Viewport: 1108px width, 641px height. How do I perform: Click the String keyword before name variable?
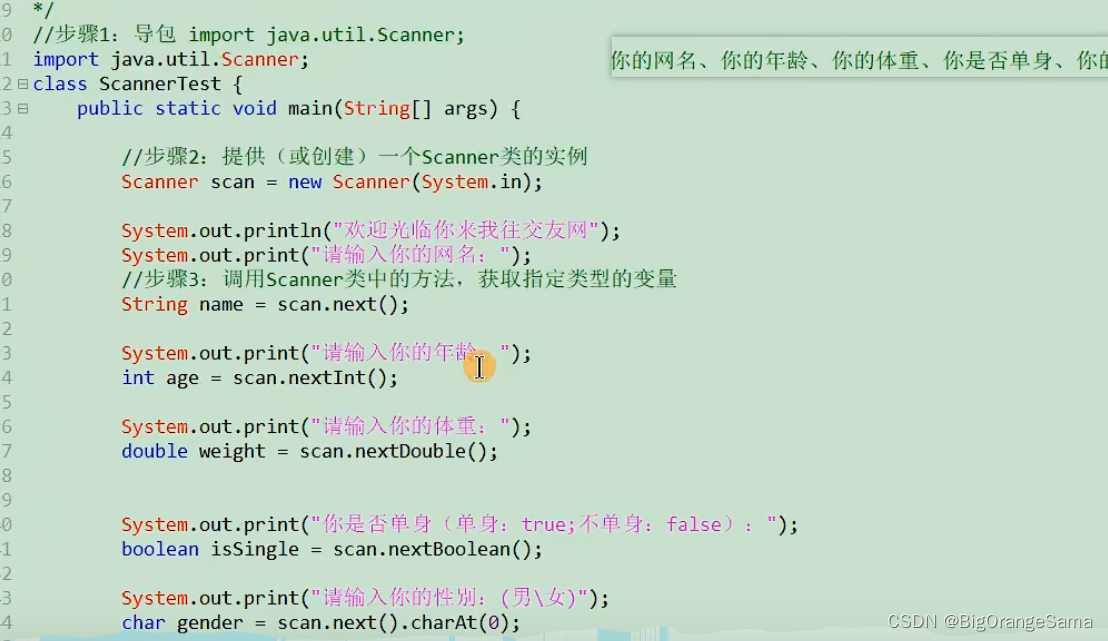(x=152, y=304)
